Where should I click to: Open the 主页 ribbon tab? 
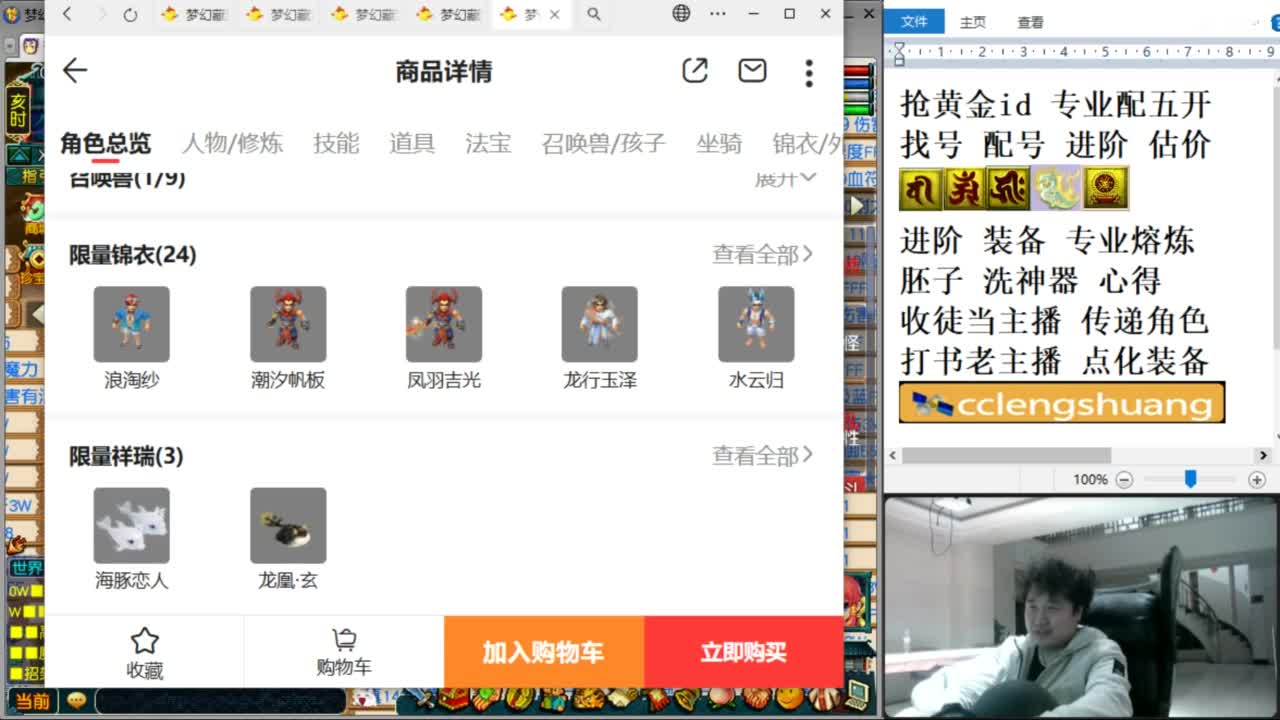tap(972, 22)
